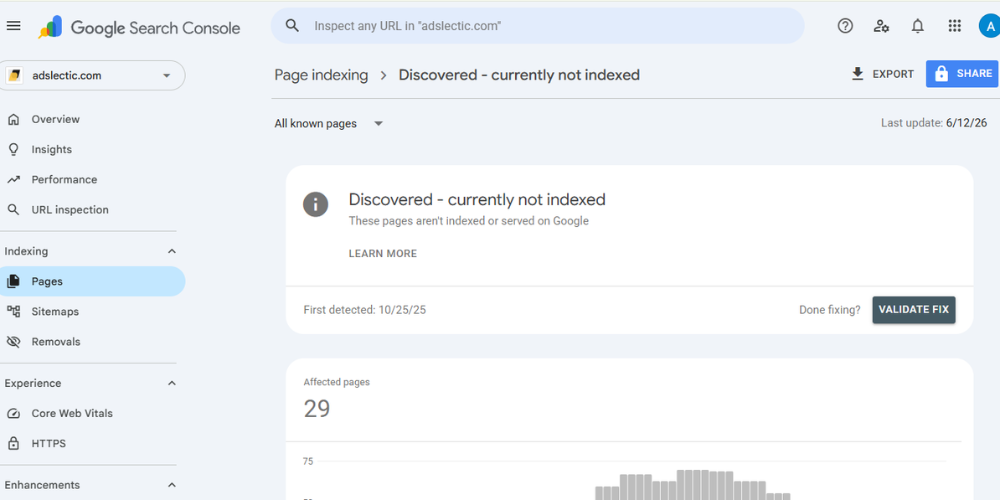Click the Performance trend icon
Screen dimensions: 1000x500
click(x=13, y=180)
